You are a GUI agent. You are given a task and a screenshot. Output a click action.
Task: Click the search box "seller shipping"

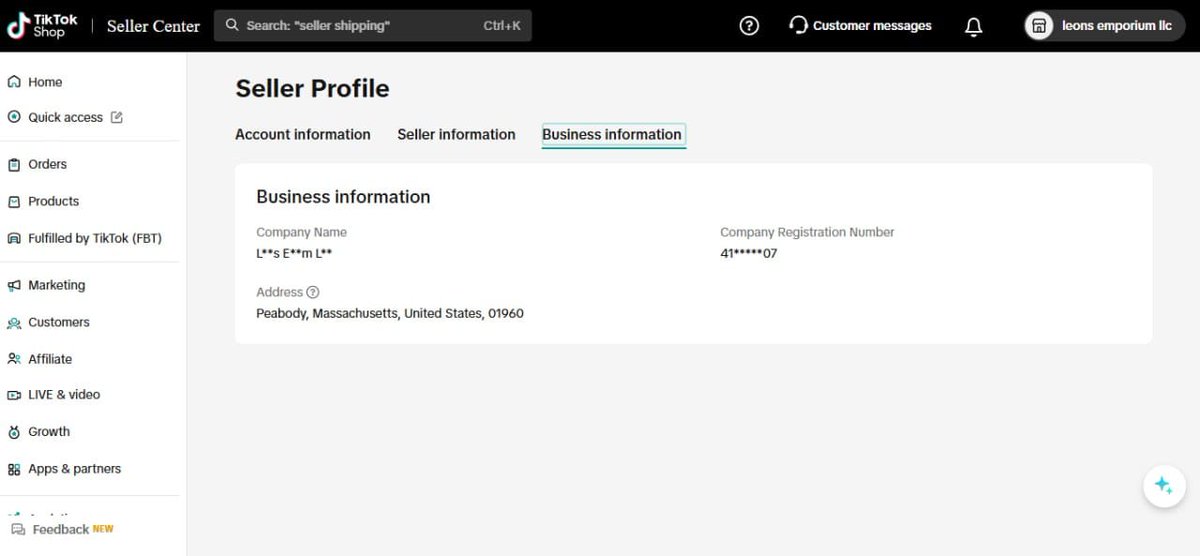373,26
